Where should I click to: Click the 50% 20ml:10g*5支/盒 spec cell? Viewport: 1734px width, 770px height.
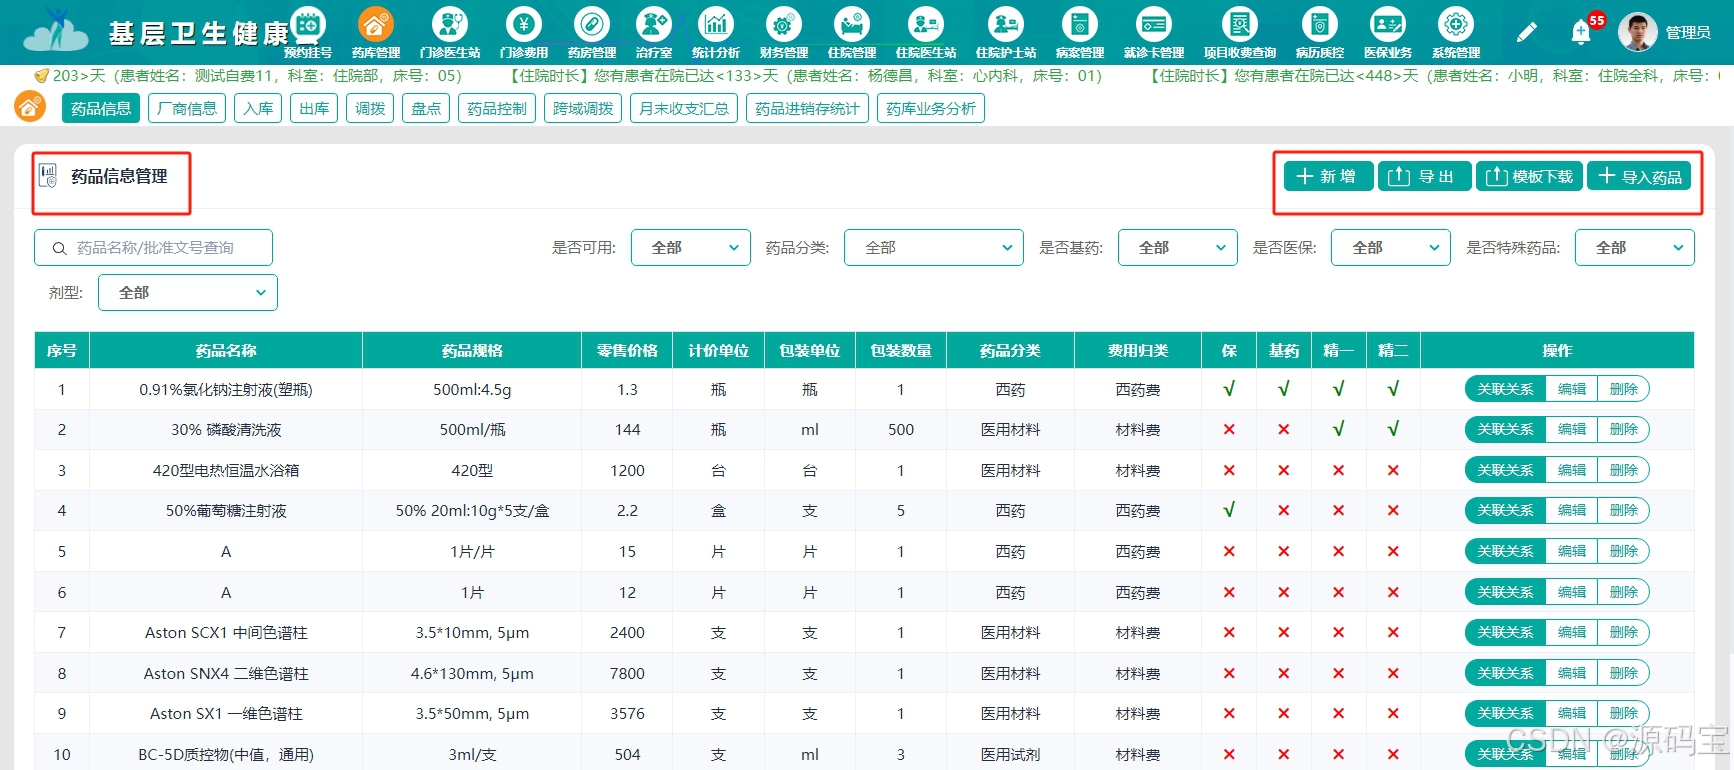point(472,511)
